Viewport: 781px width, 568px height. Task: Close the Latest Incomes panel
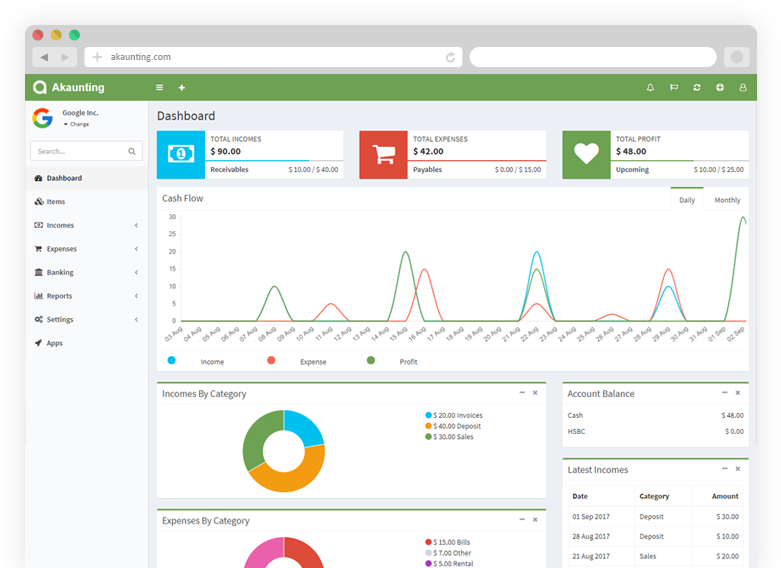coord(738,469)
